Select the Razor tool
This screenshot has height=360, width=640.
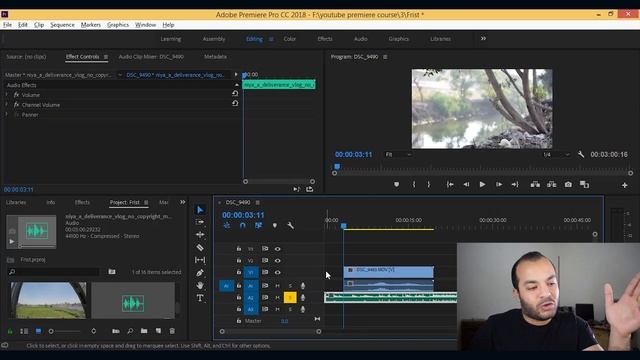click(200, 247)
